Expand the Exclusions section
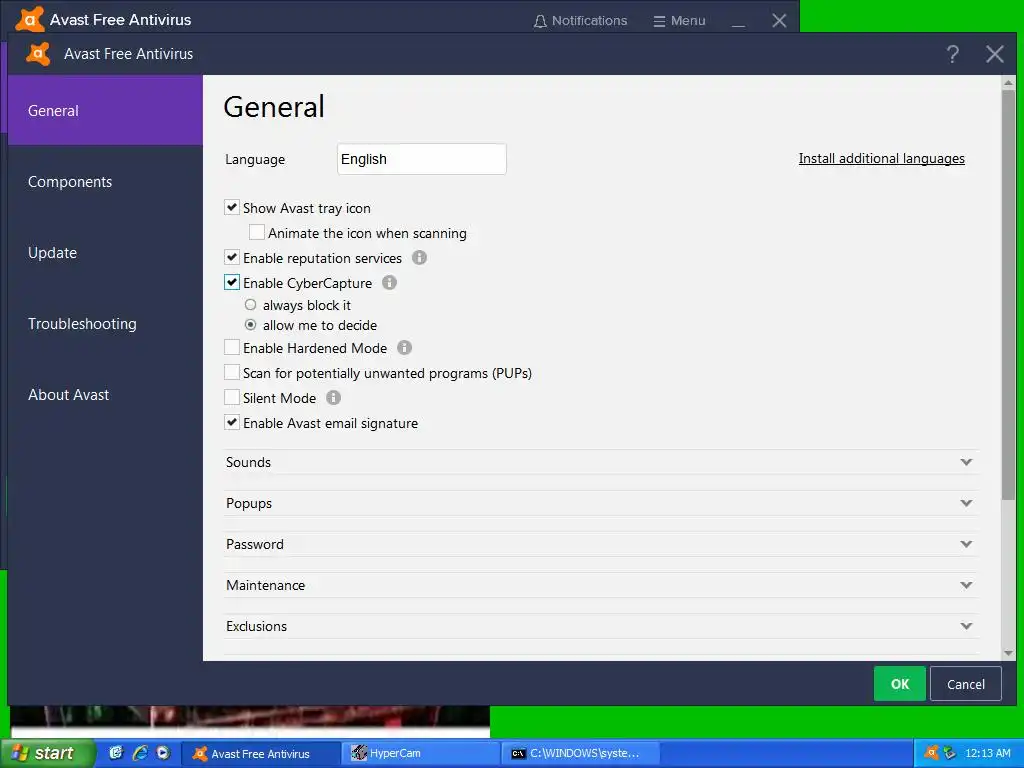Image resolution: width=1024 pixels, height=768 pixels. tap(600, 626)
